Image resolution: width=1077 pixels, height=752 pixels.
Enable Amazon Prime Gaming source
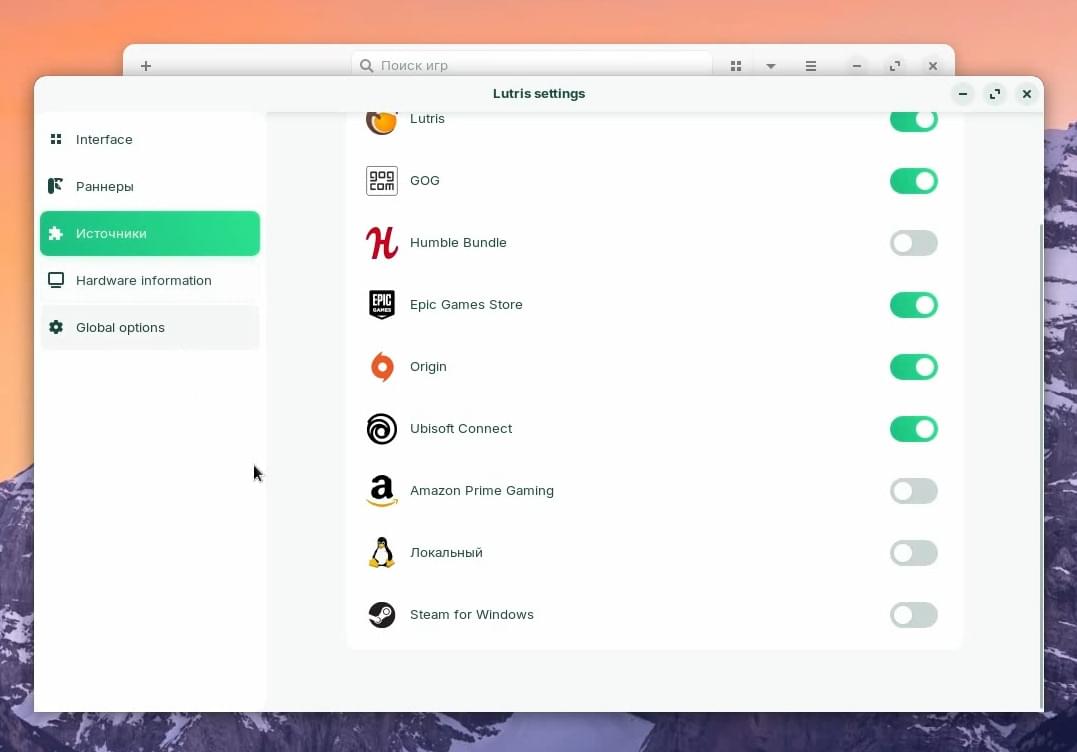[x=914, y=491]
